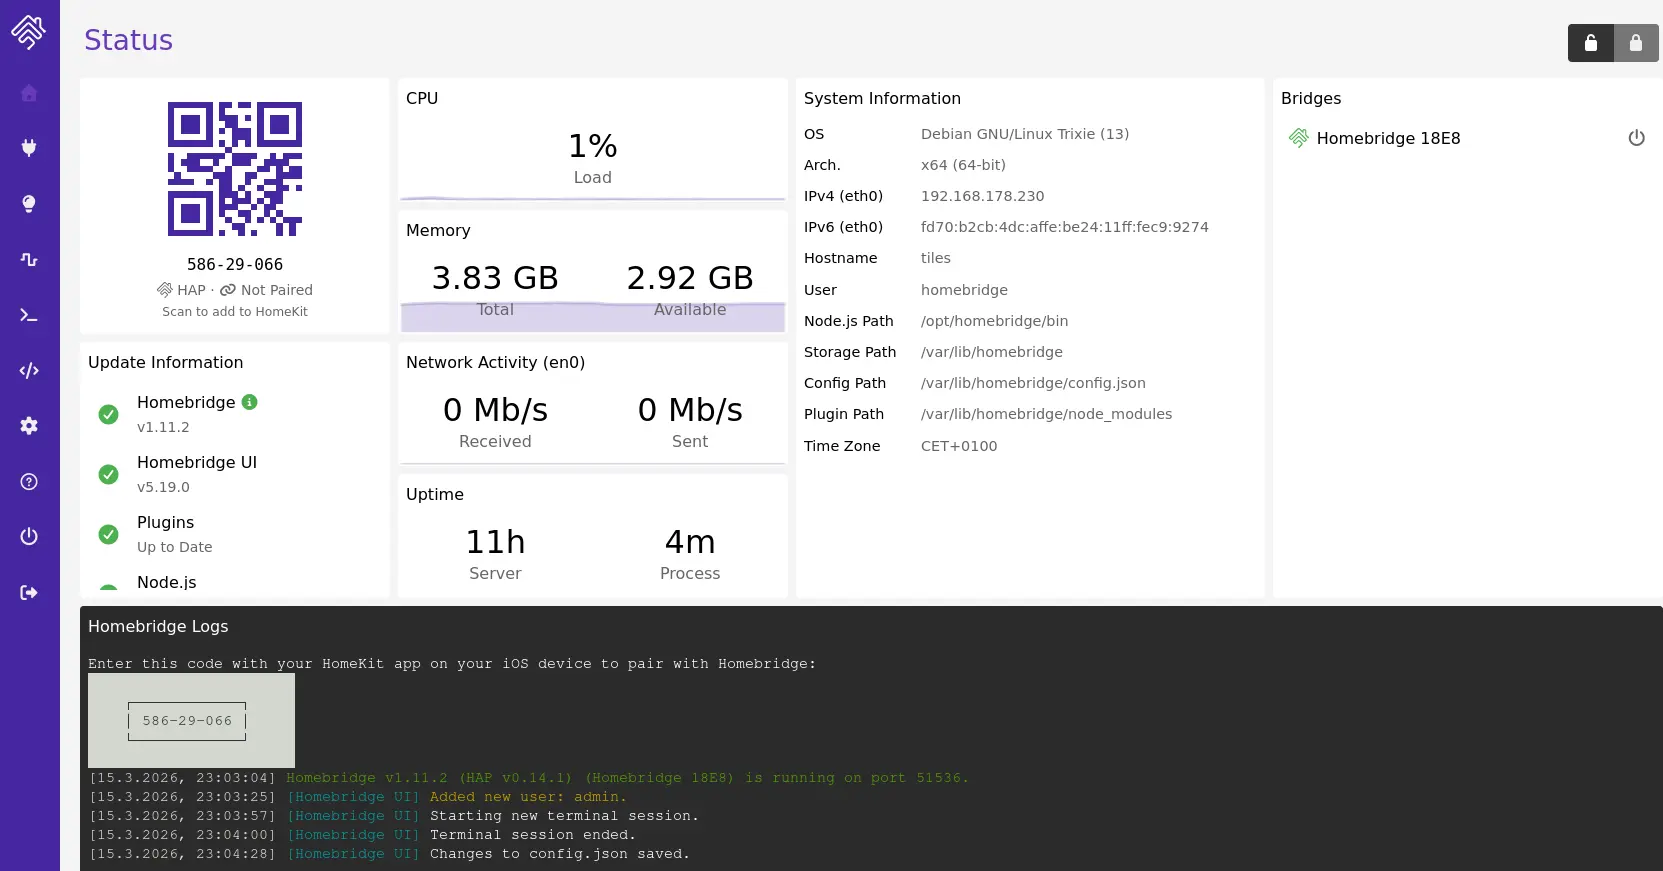Go to the Home status page icon
Viewport: 1663px width, 871px height.
pos(29,93)
